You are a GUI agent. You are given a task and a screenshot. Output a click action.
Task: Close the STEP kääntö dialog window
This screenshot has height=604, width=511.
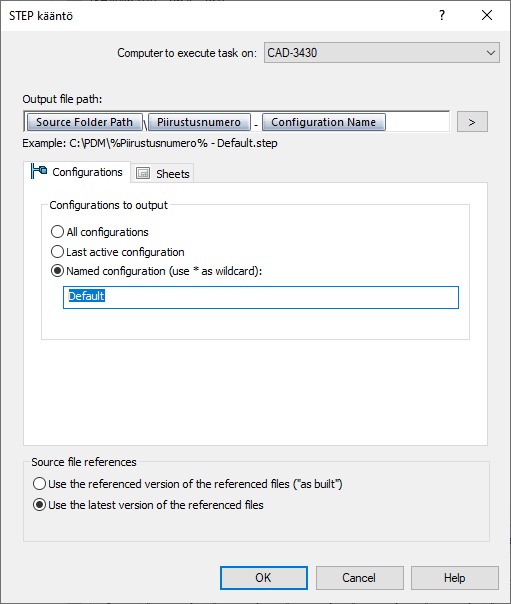click(487, 15)
